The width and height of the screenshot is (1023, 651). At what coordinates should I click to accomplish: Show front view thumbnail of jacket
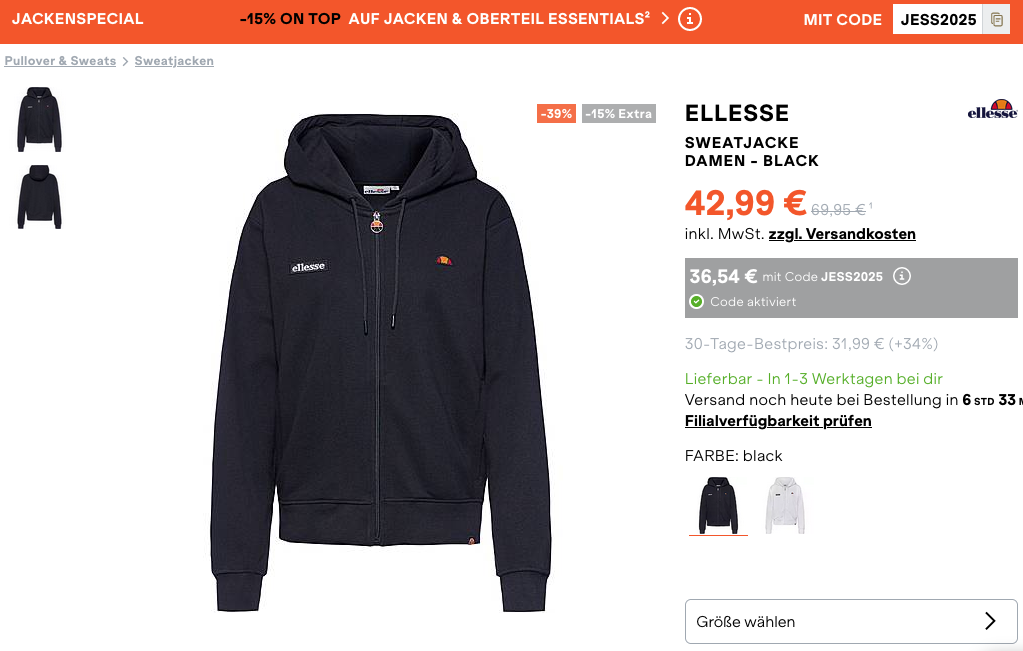(39, 119)
